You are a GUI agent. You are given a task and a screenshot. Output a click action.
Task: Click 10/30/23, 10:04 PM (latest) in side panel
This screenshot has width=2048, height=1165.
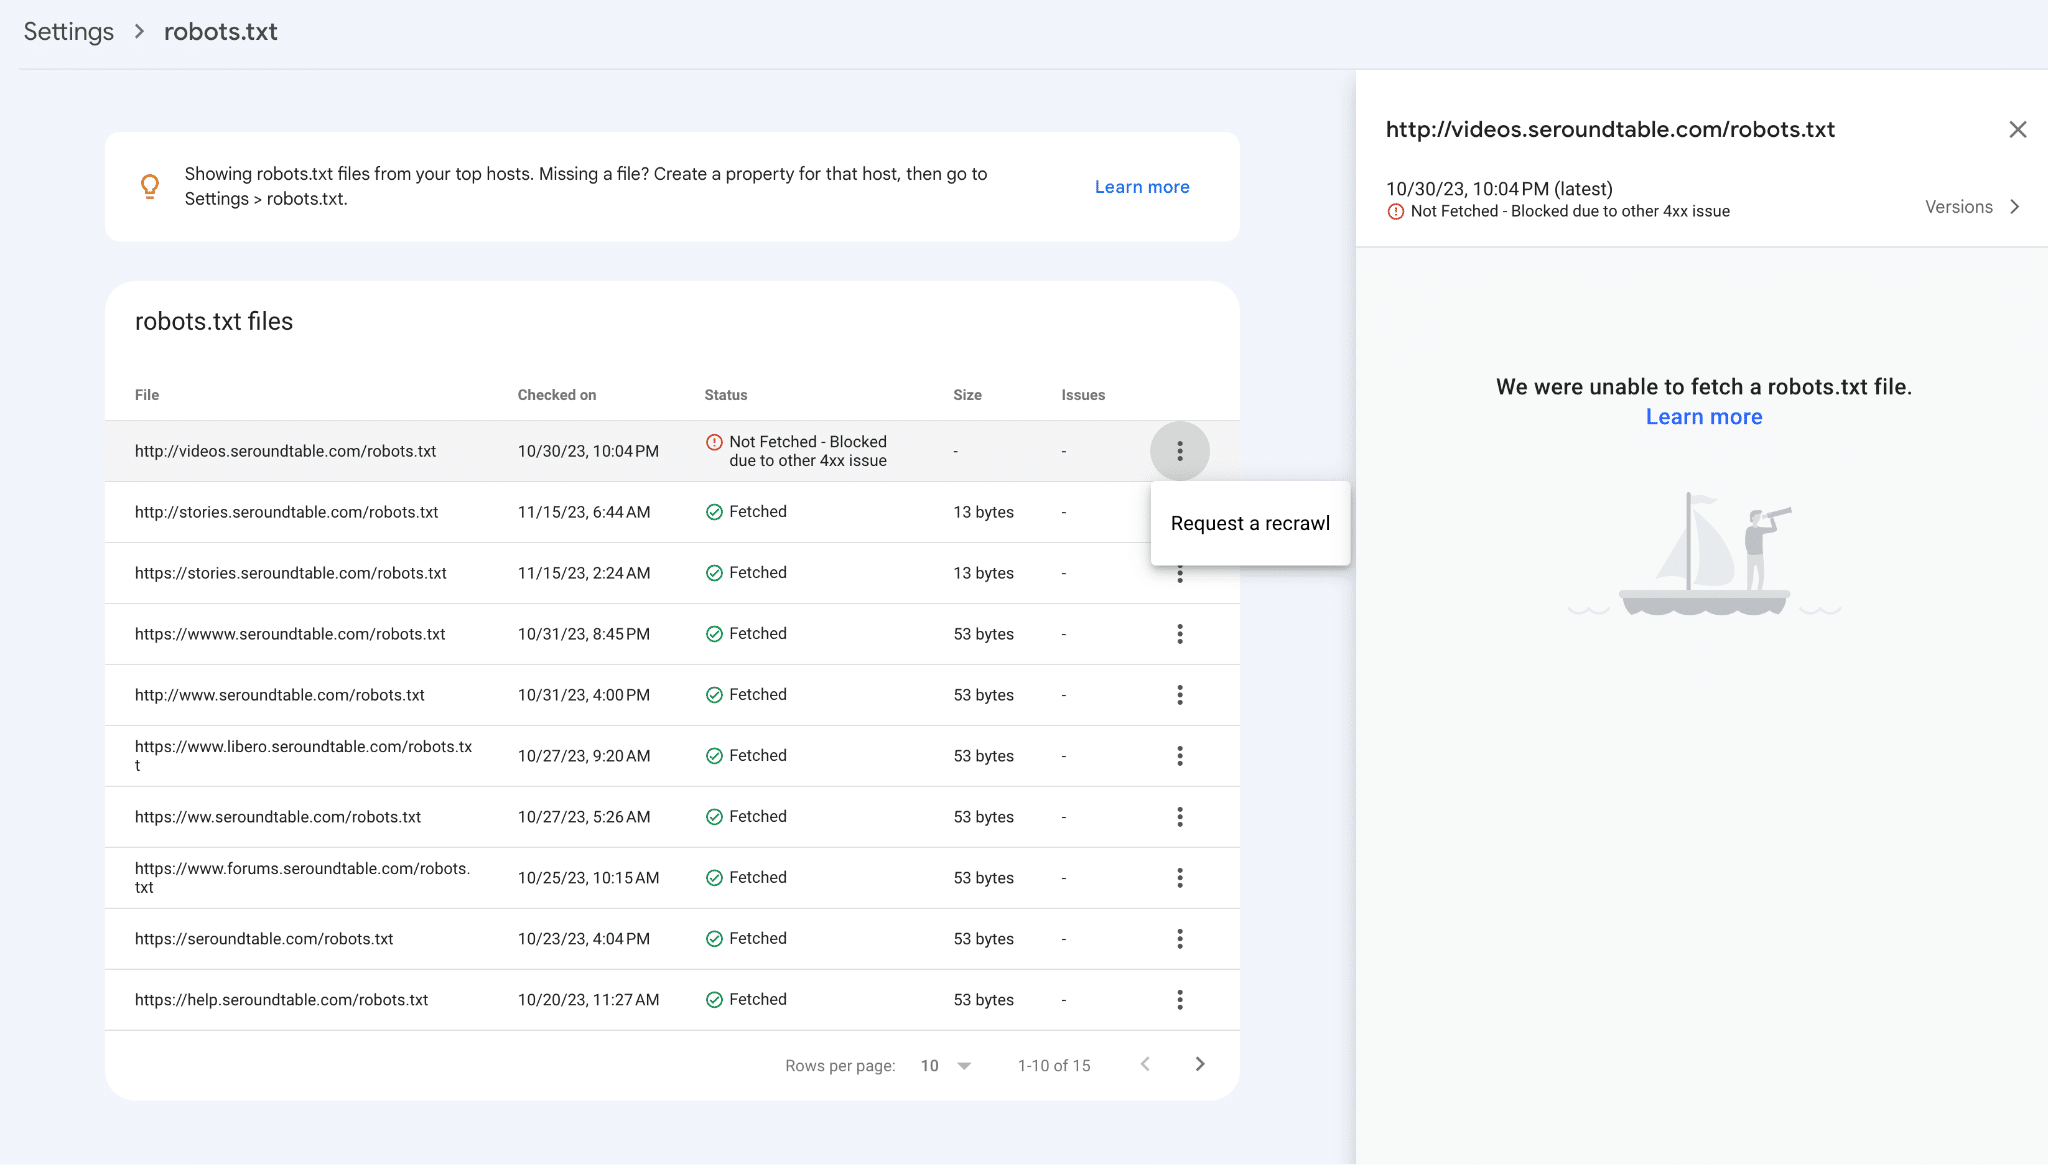point(1499,189)
